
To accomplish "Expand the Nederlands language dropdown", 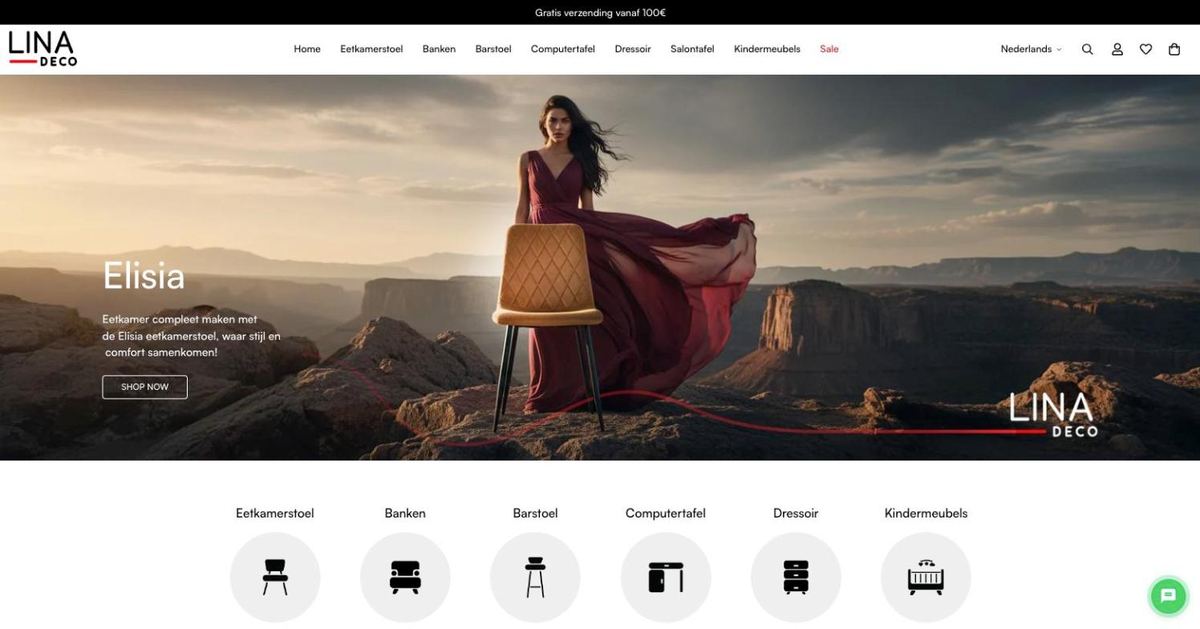I will [x=1031, y=49].
